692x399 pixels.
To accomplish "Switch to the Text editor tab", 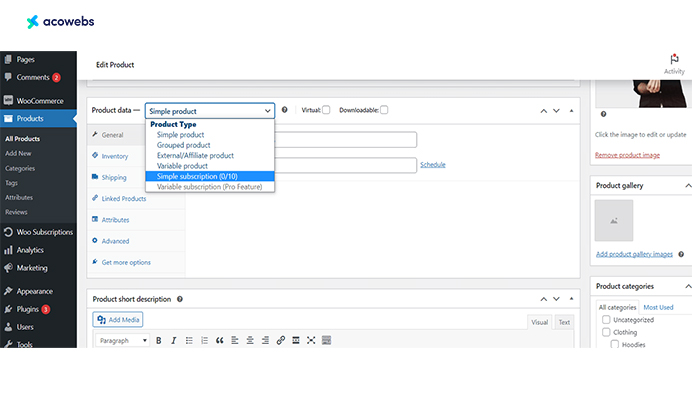I will 564,322.
